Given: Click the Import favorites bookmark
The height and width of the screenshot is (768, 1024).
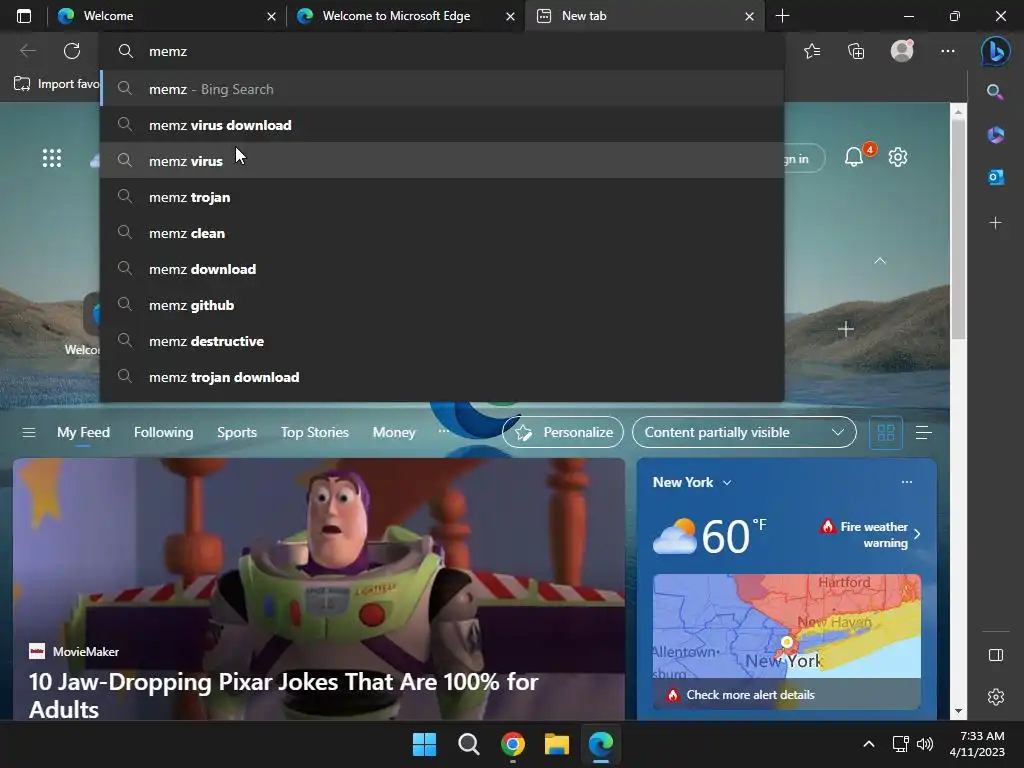Looking at the screenshot, I should 57,84.
